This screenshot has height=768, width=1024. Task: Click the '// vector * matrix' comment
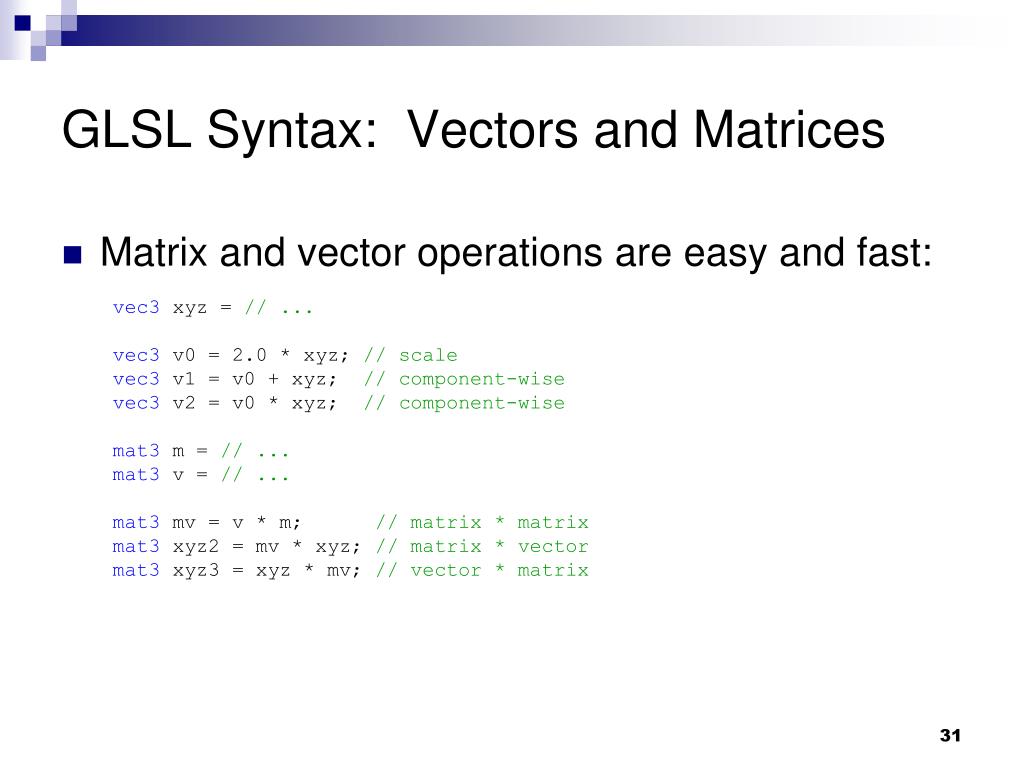(x=482, y=571)
